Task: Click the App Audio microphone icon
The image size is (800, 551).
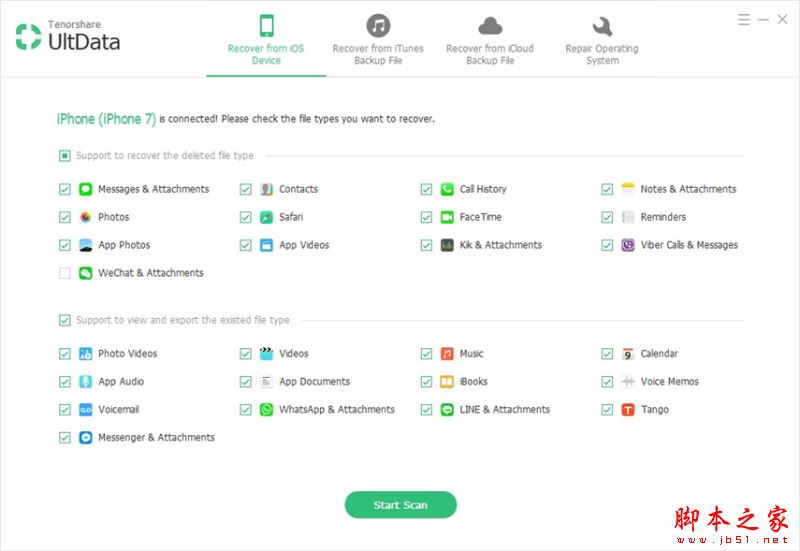Action: point(85,382)
